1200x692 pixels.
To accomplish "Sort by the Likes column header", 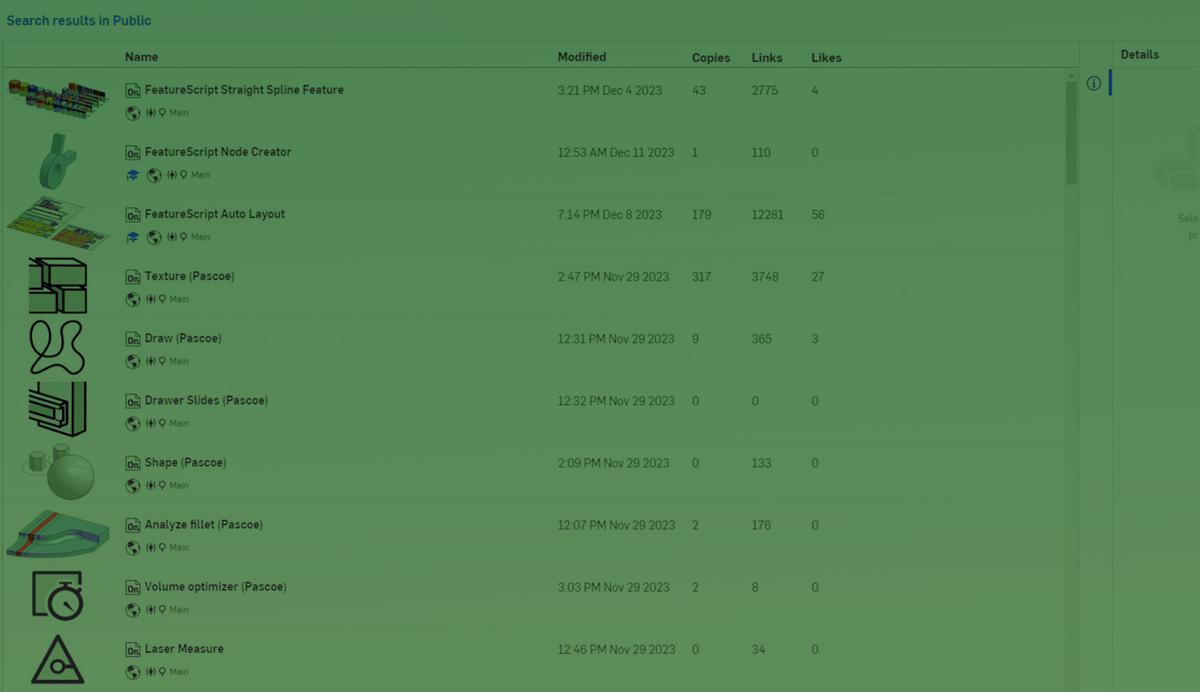I will (826, 58).
